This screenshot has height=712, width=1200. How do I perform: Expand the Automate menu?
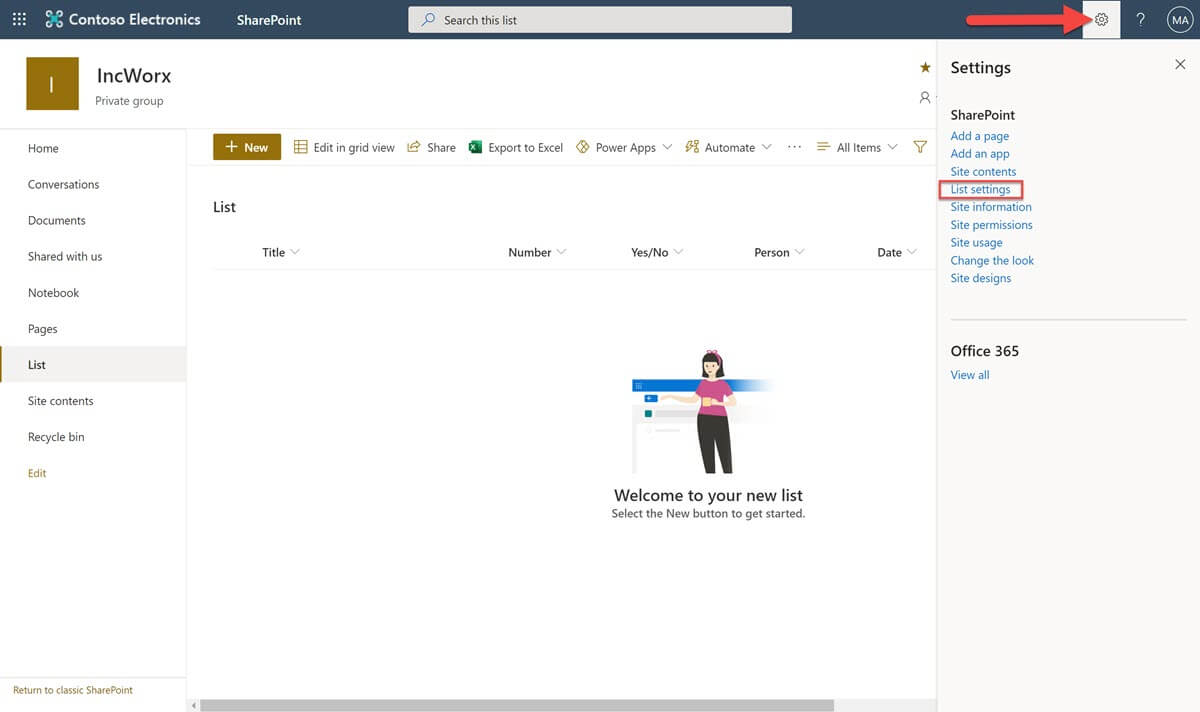pos(728,147)
